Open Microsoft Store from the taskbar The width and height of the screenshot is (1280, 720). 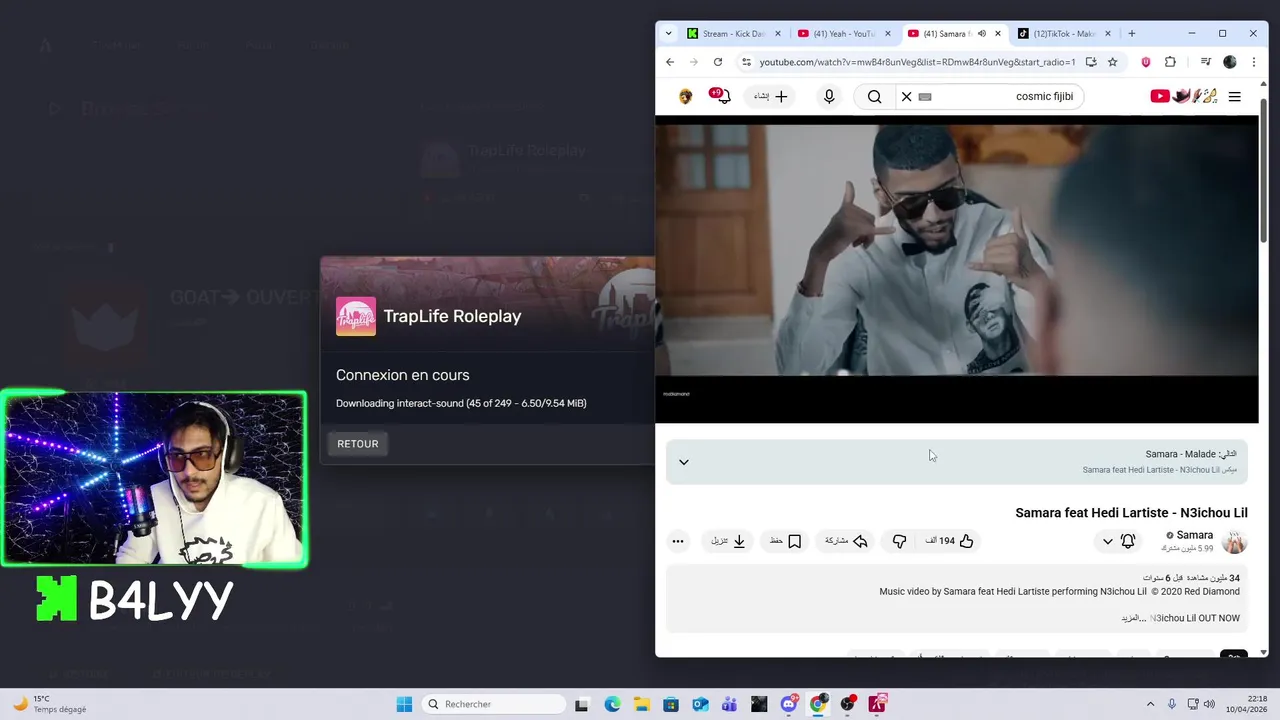(x=671, y=704)
